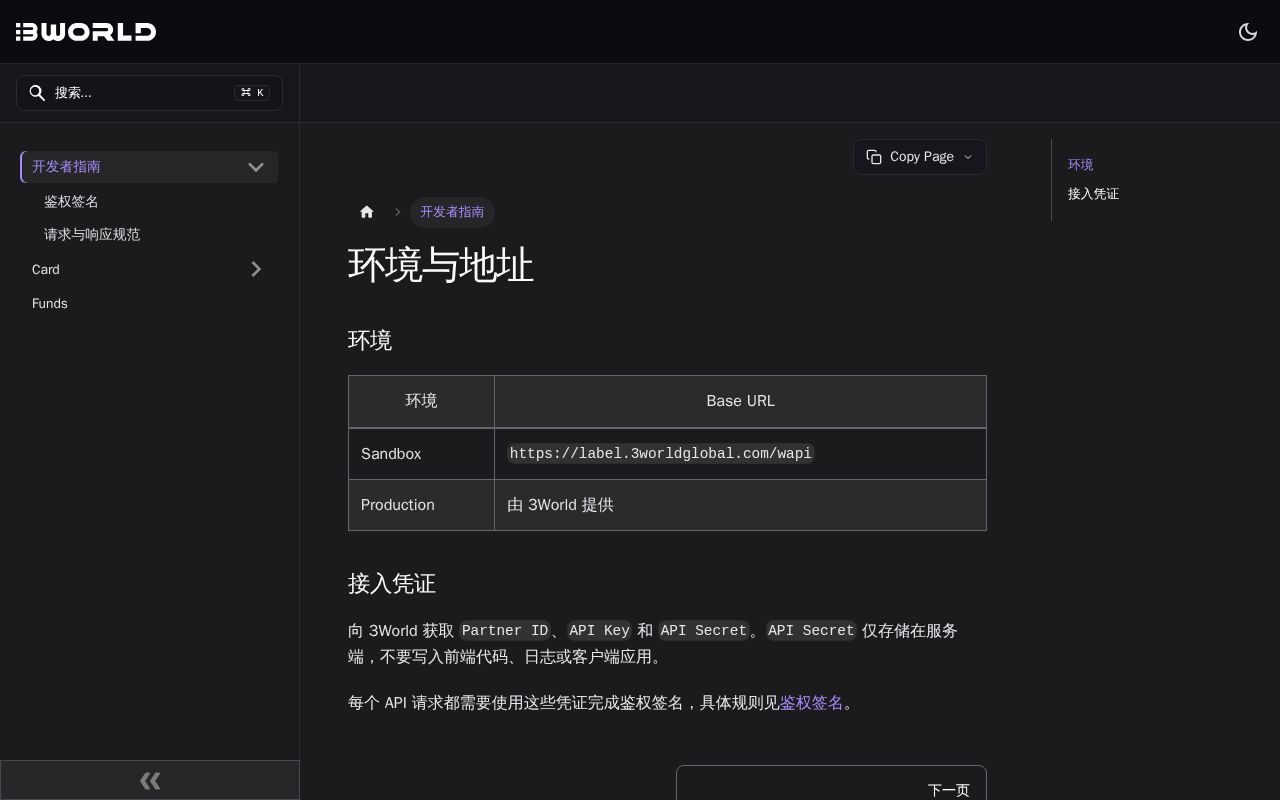Click the copy icon in Copy Page
This screenshot has width=1280, height=800.
pos(874,157)
